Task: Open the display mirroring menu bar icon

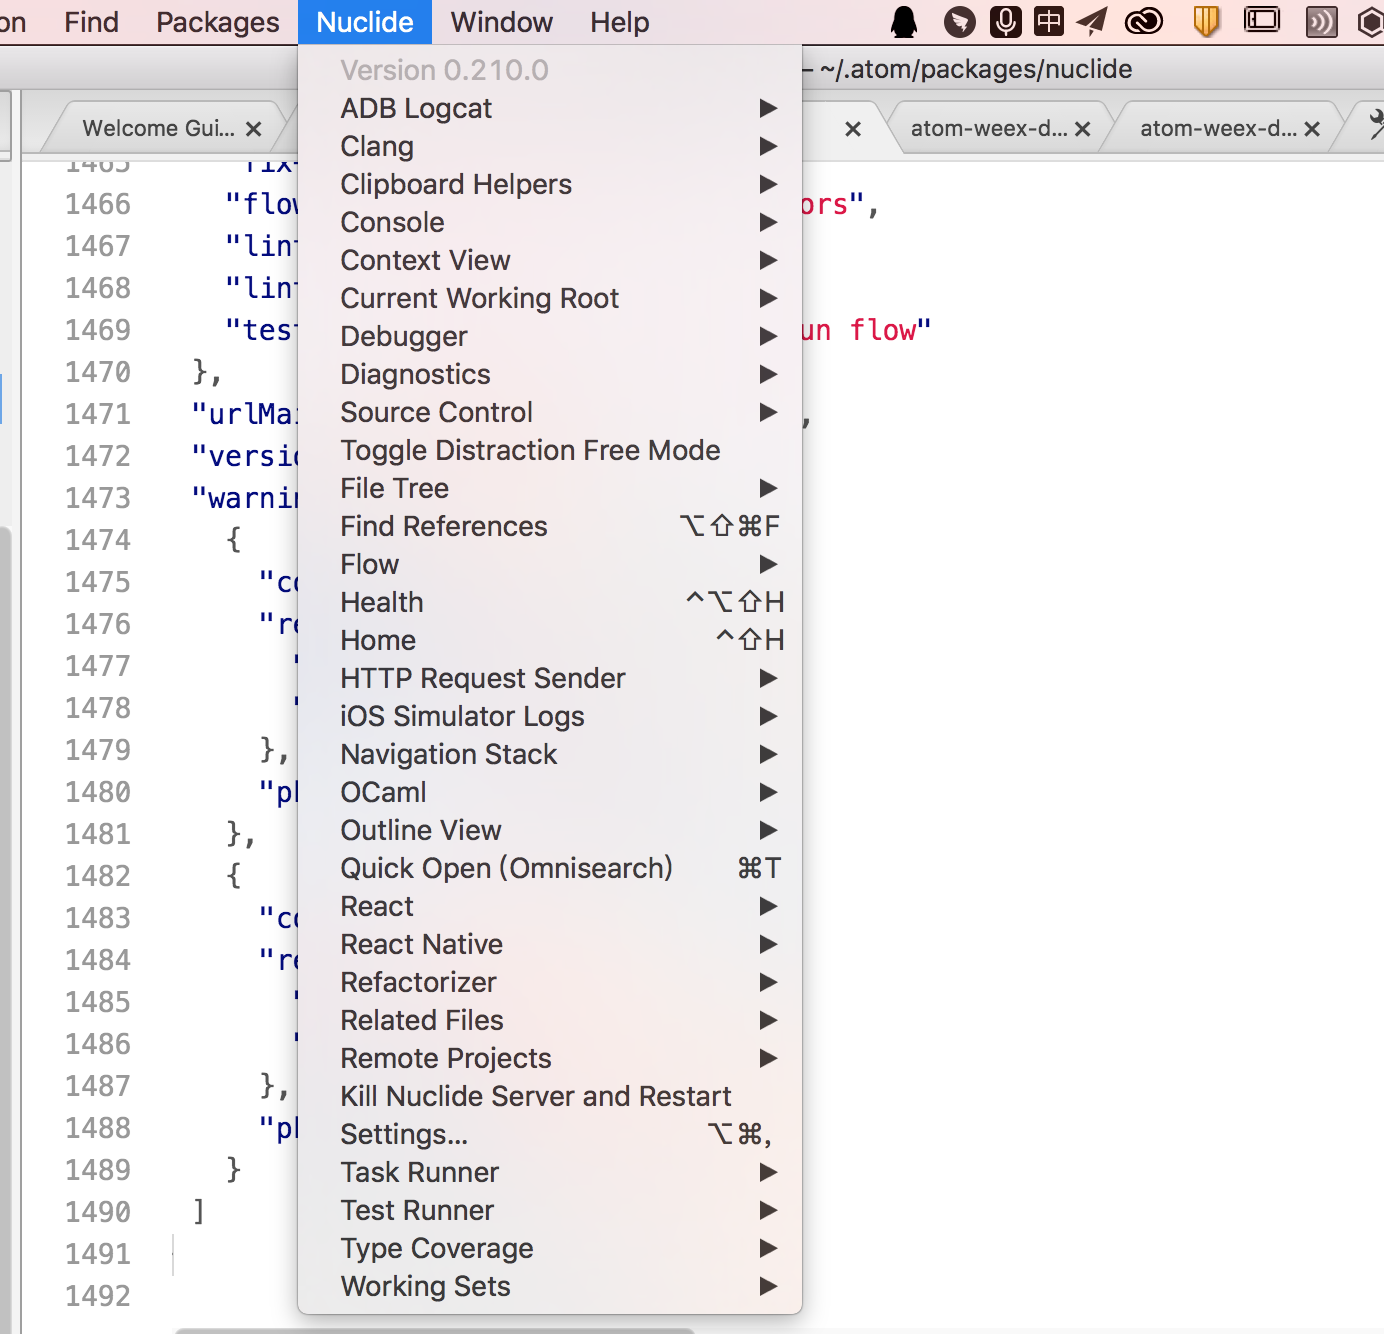Action: [x=1262, y=20]
